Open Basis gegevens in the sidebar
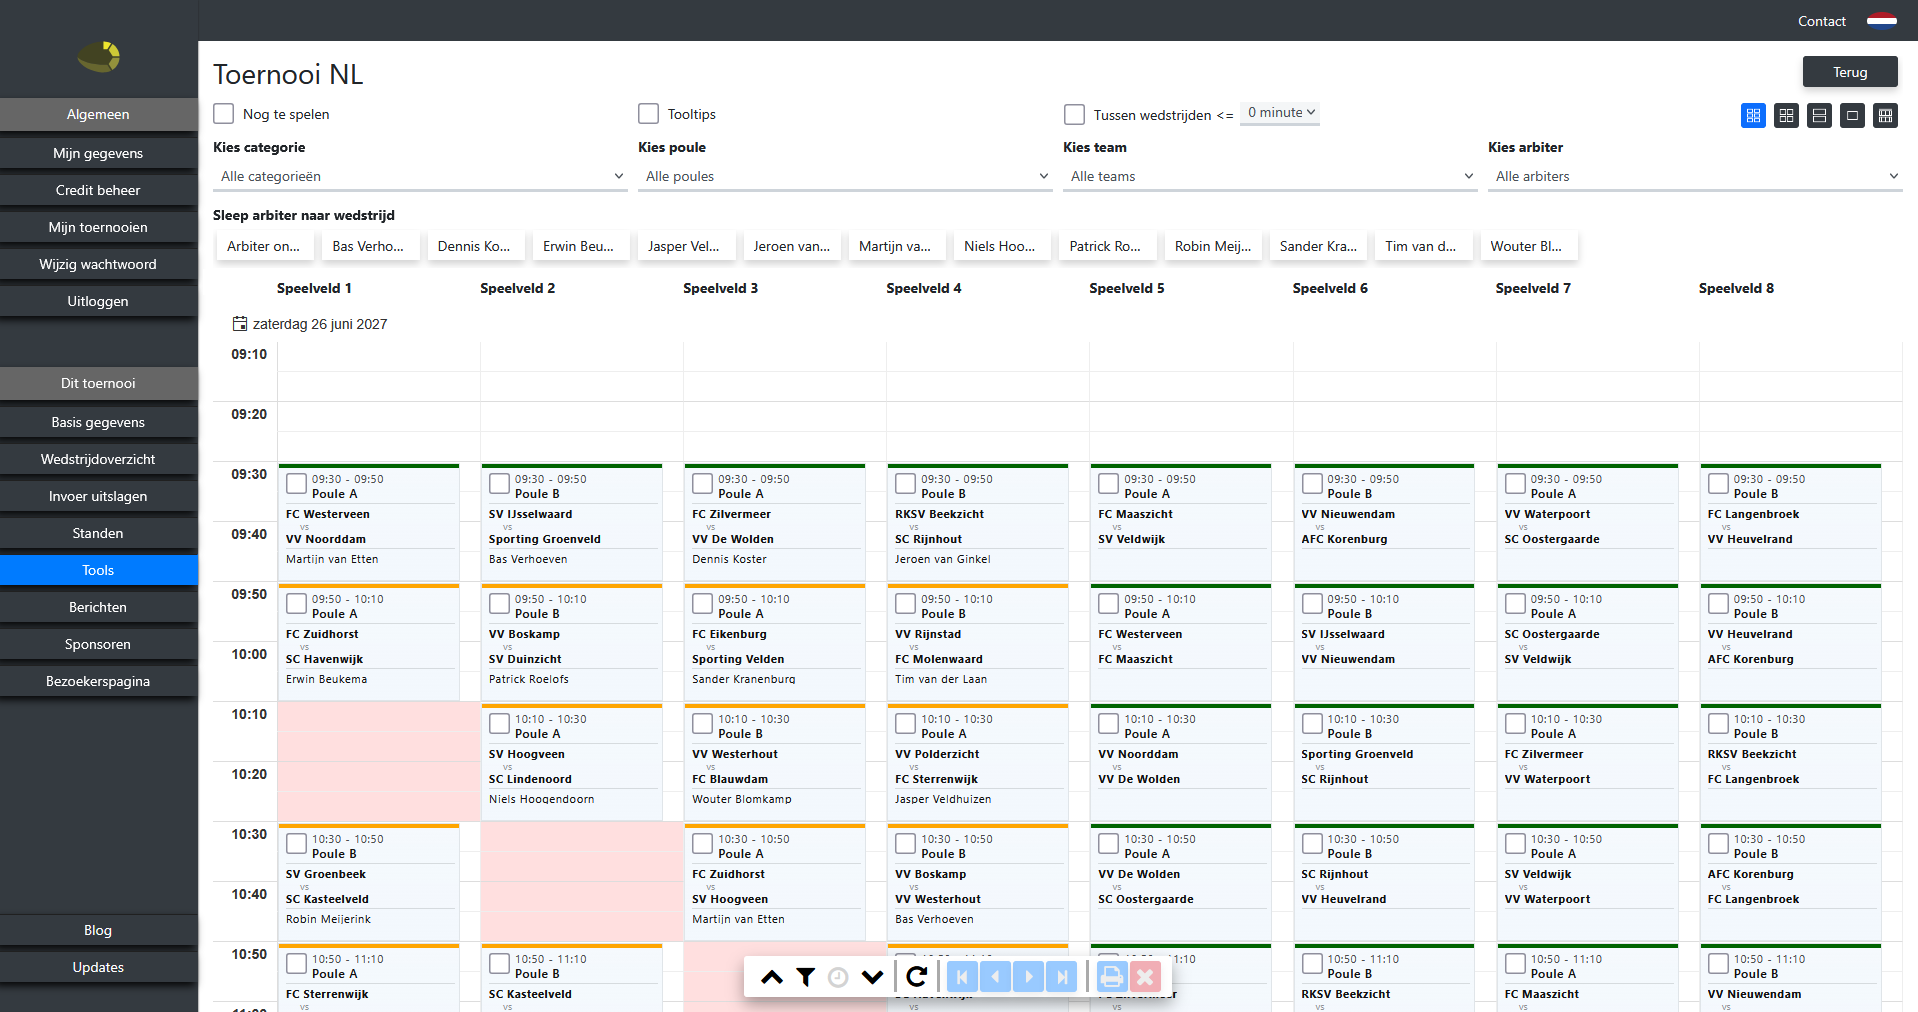Image resolution: width=1918 pixels, height=1012 pixels. coord(98,422)
